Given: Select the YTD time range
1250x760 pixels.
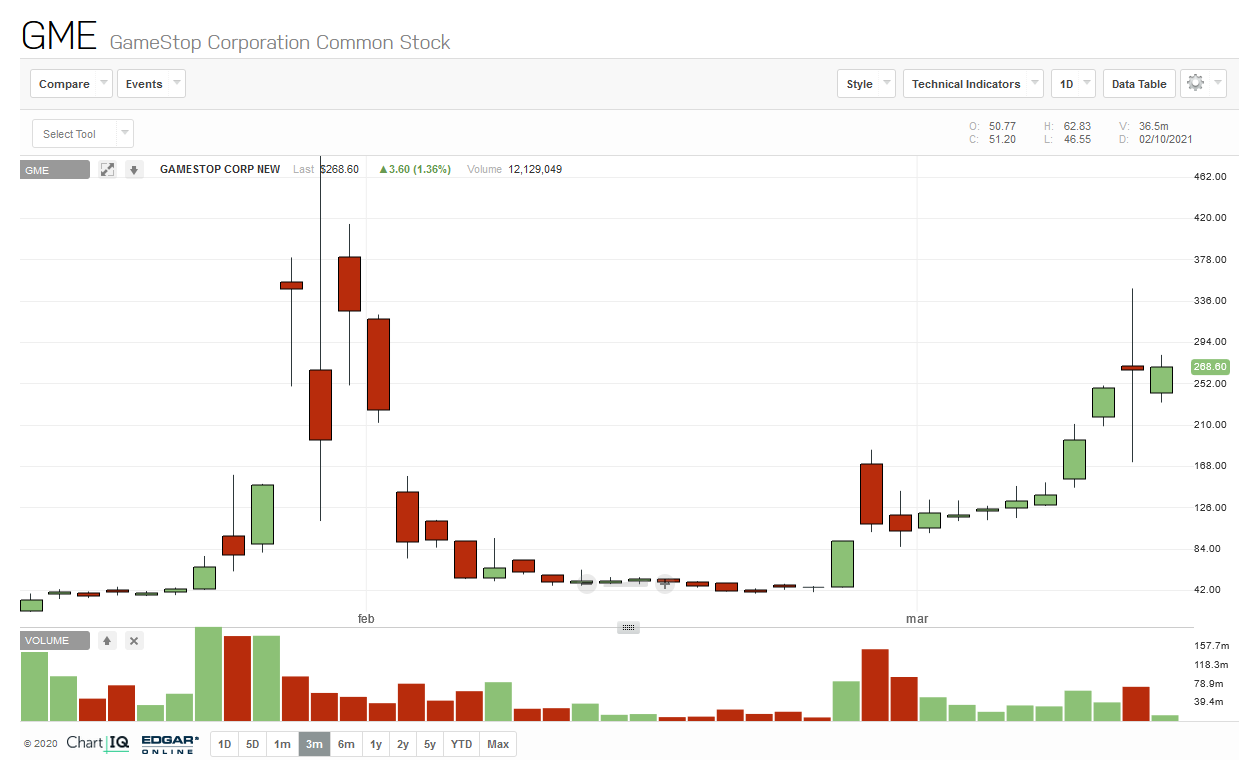Looking at the screenshot, I should tap(461, 744).
